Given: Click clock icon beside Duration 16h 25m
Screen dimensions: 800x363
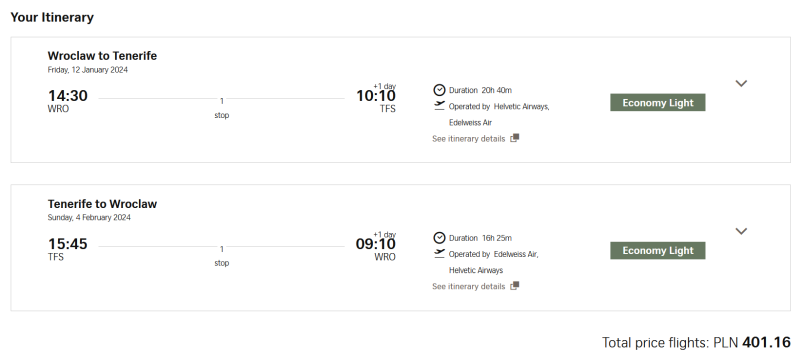Looking at the screenshot, I should coord(439,238).
